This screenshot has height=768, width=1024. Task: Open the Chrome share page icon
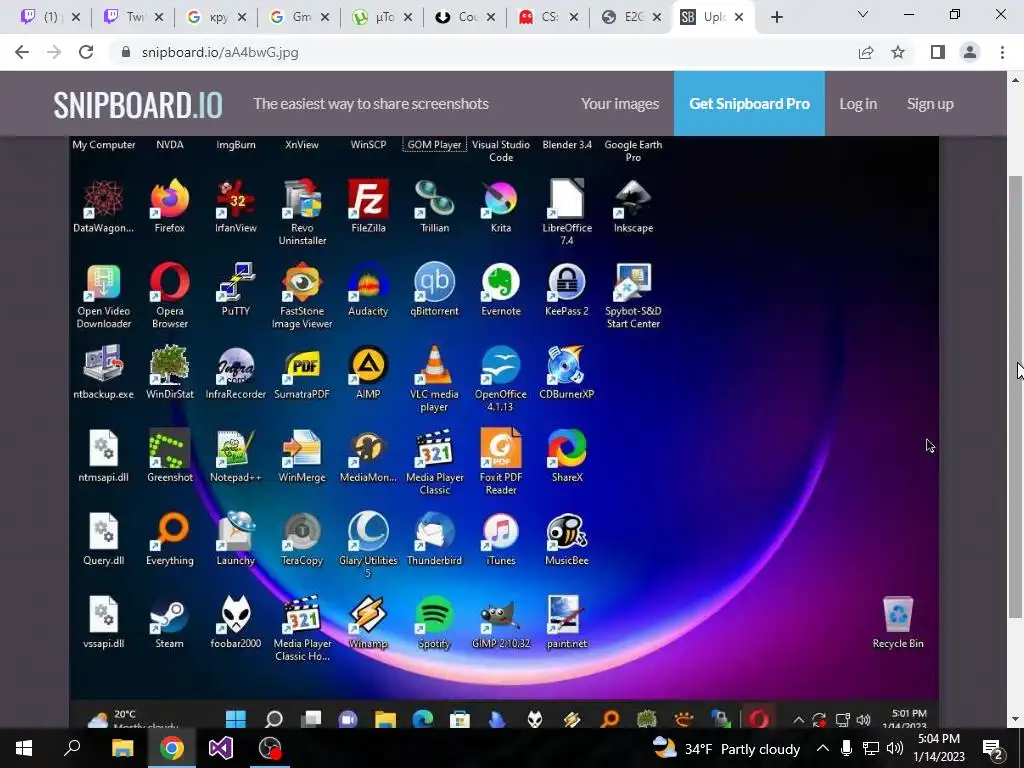pyautogui.click(x=866, y=52)
